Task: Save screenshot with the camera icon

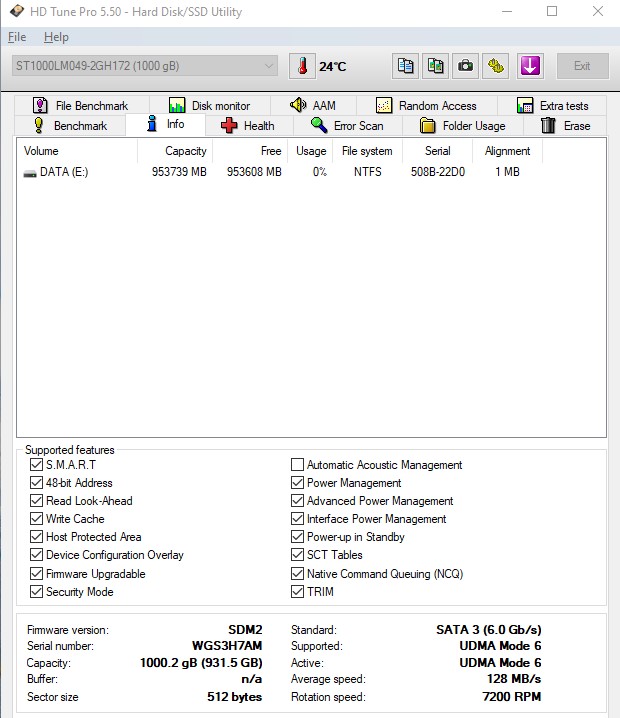Action: pyautogui.click(x=465, y=66)
